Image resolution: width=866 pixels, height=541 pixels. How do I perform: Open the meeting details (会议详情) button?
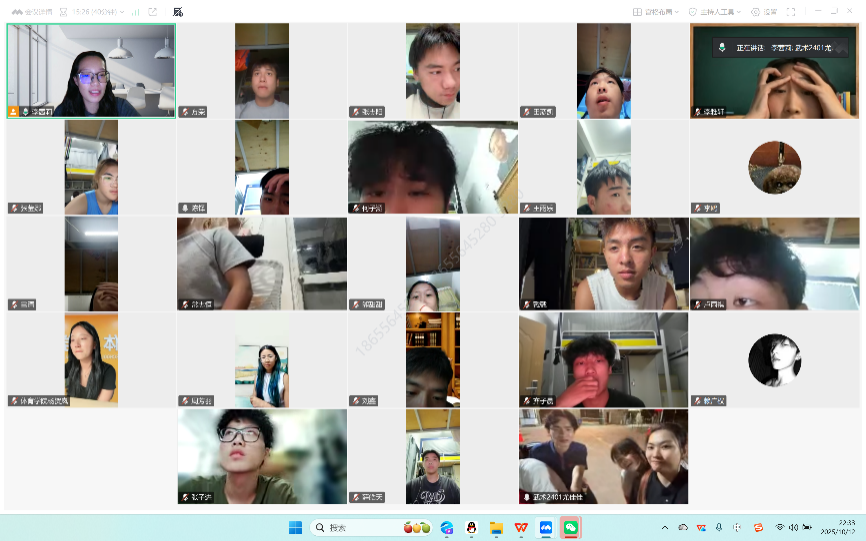(31, 12)
